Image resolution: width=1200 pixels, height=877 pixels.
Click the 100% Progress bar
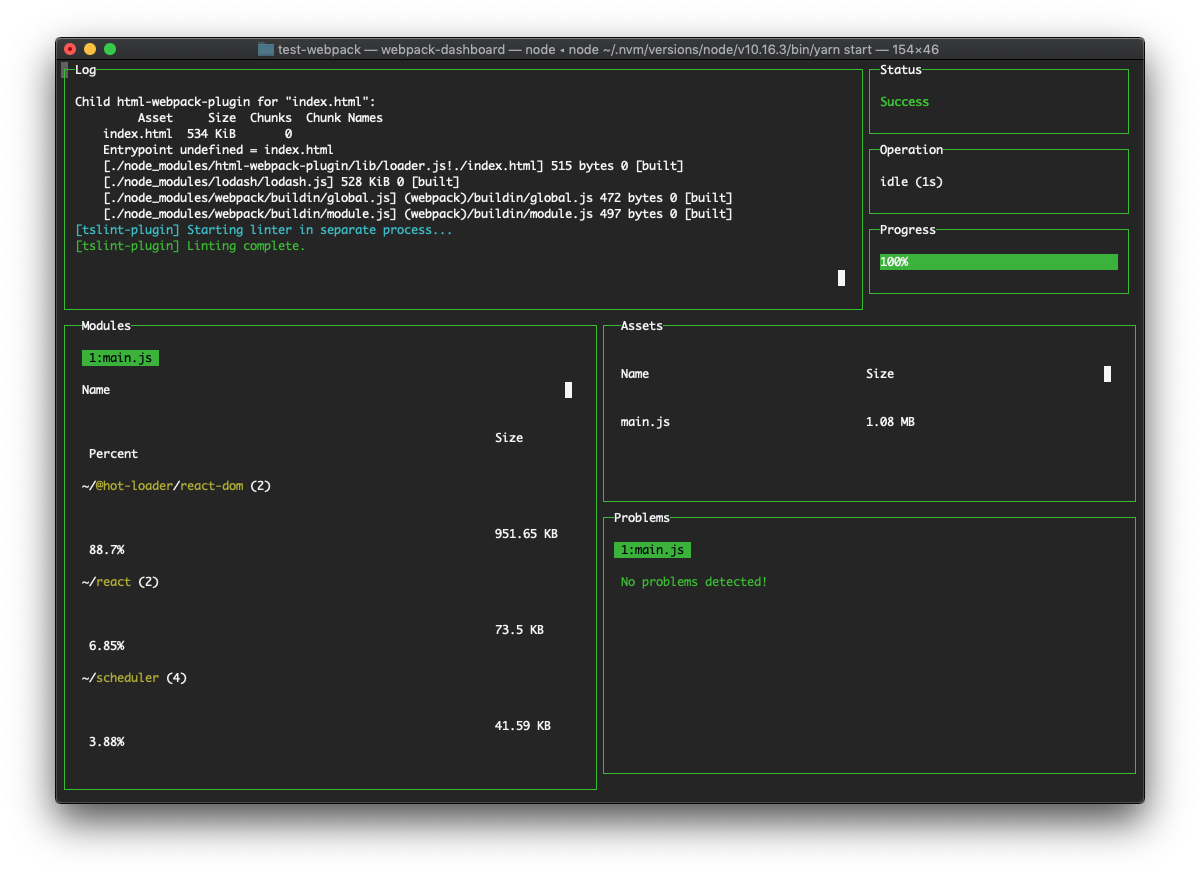(x=997, y=261)
